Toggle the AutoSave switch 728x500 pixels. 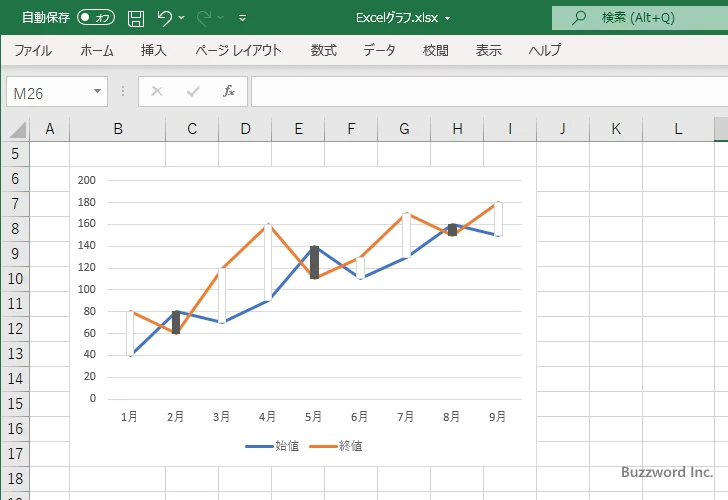click(x=96, y=18)
